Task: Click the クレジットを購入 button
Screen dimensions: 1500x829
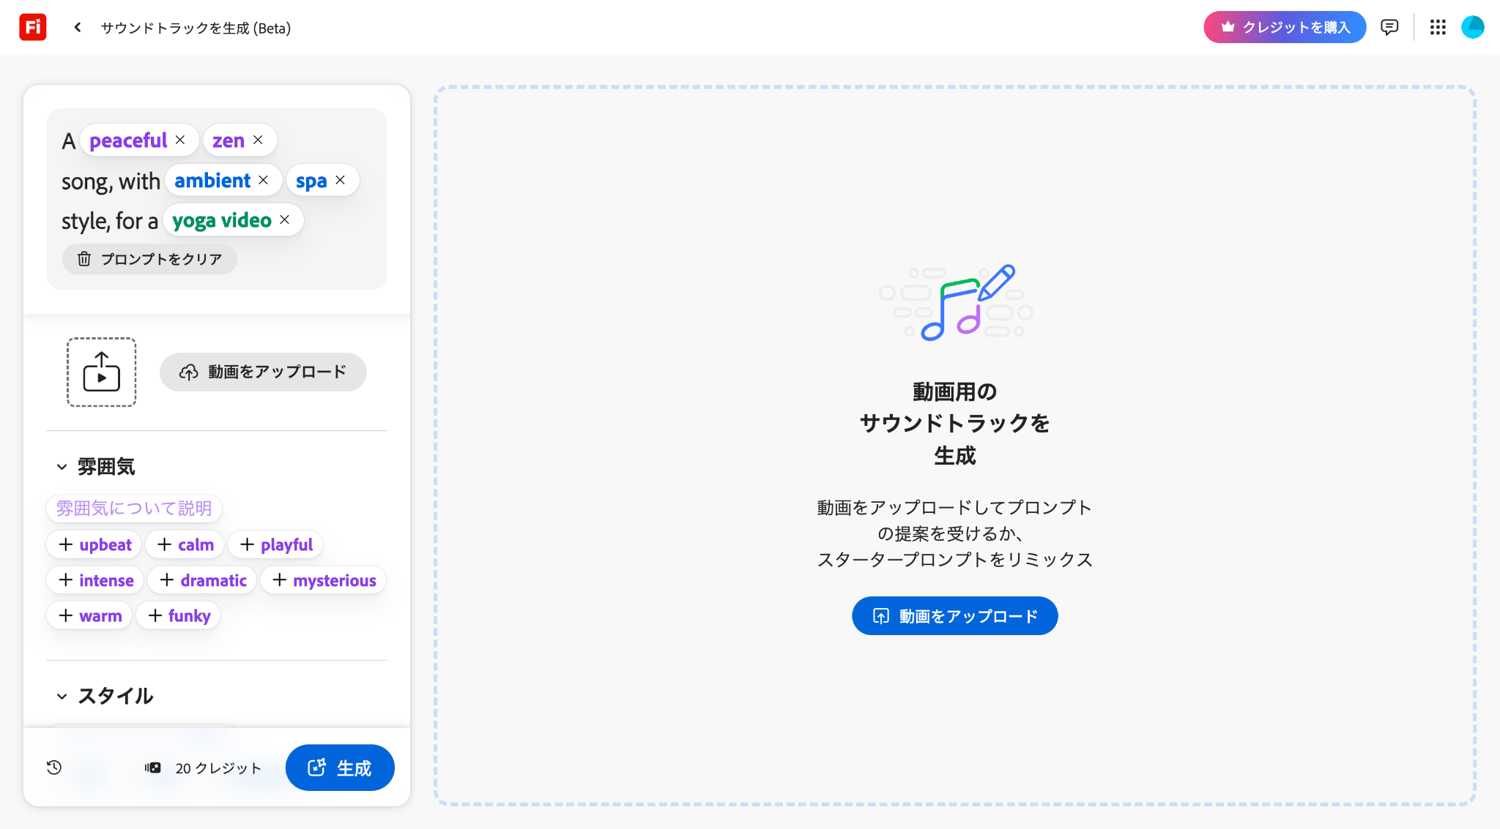Action: pos(1285,27)
